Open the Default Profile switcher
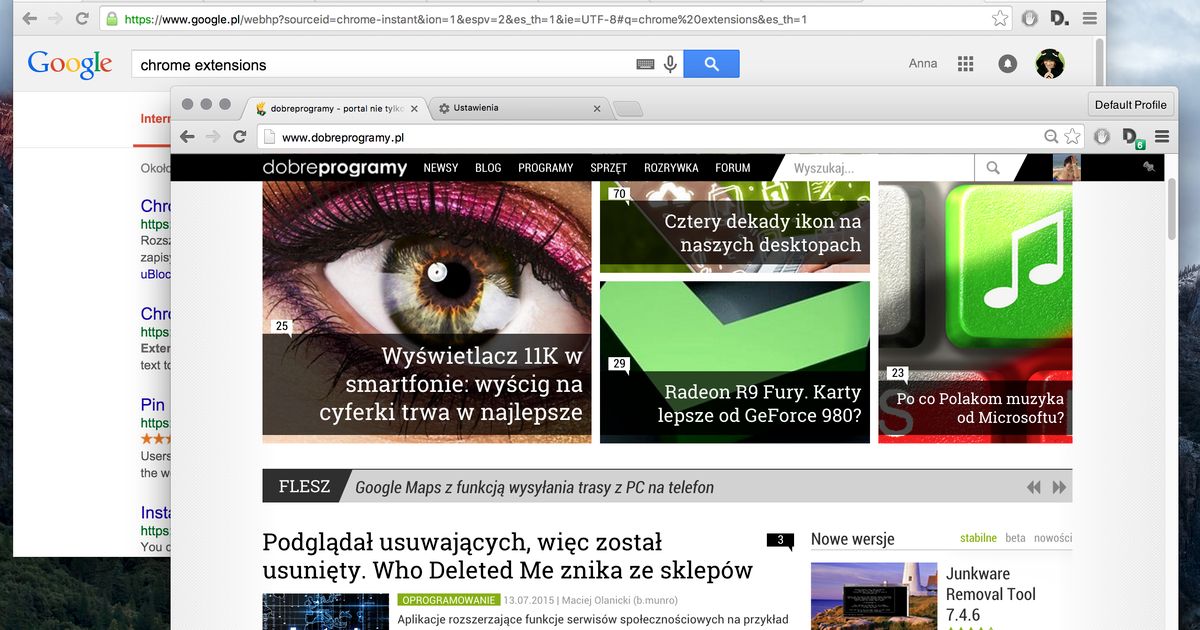The image size is (1200, 630). pyautogui.click(x=1130, y=105)
